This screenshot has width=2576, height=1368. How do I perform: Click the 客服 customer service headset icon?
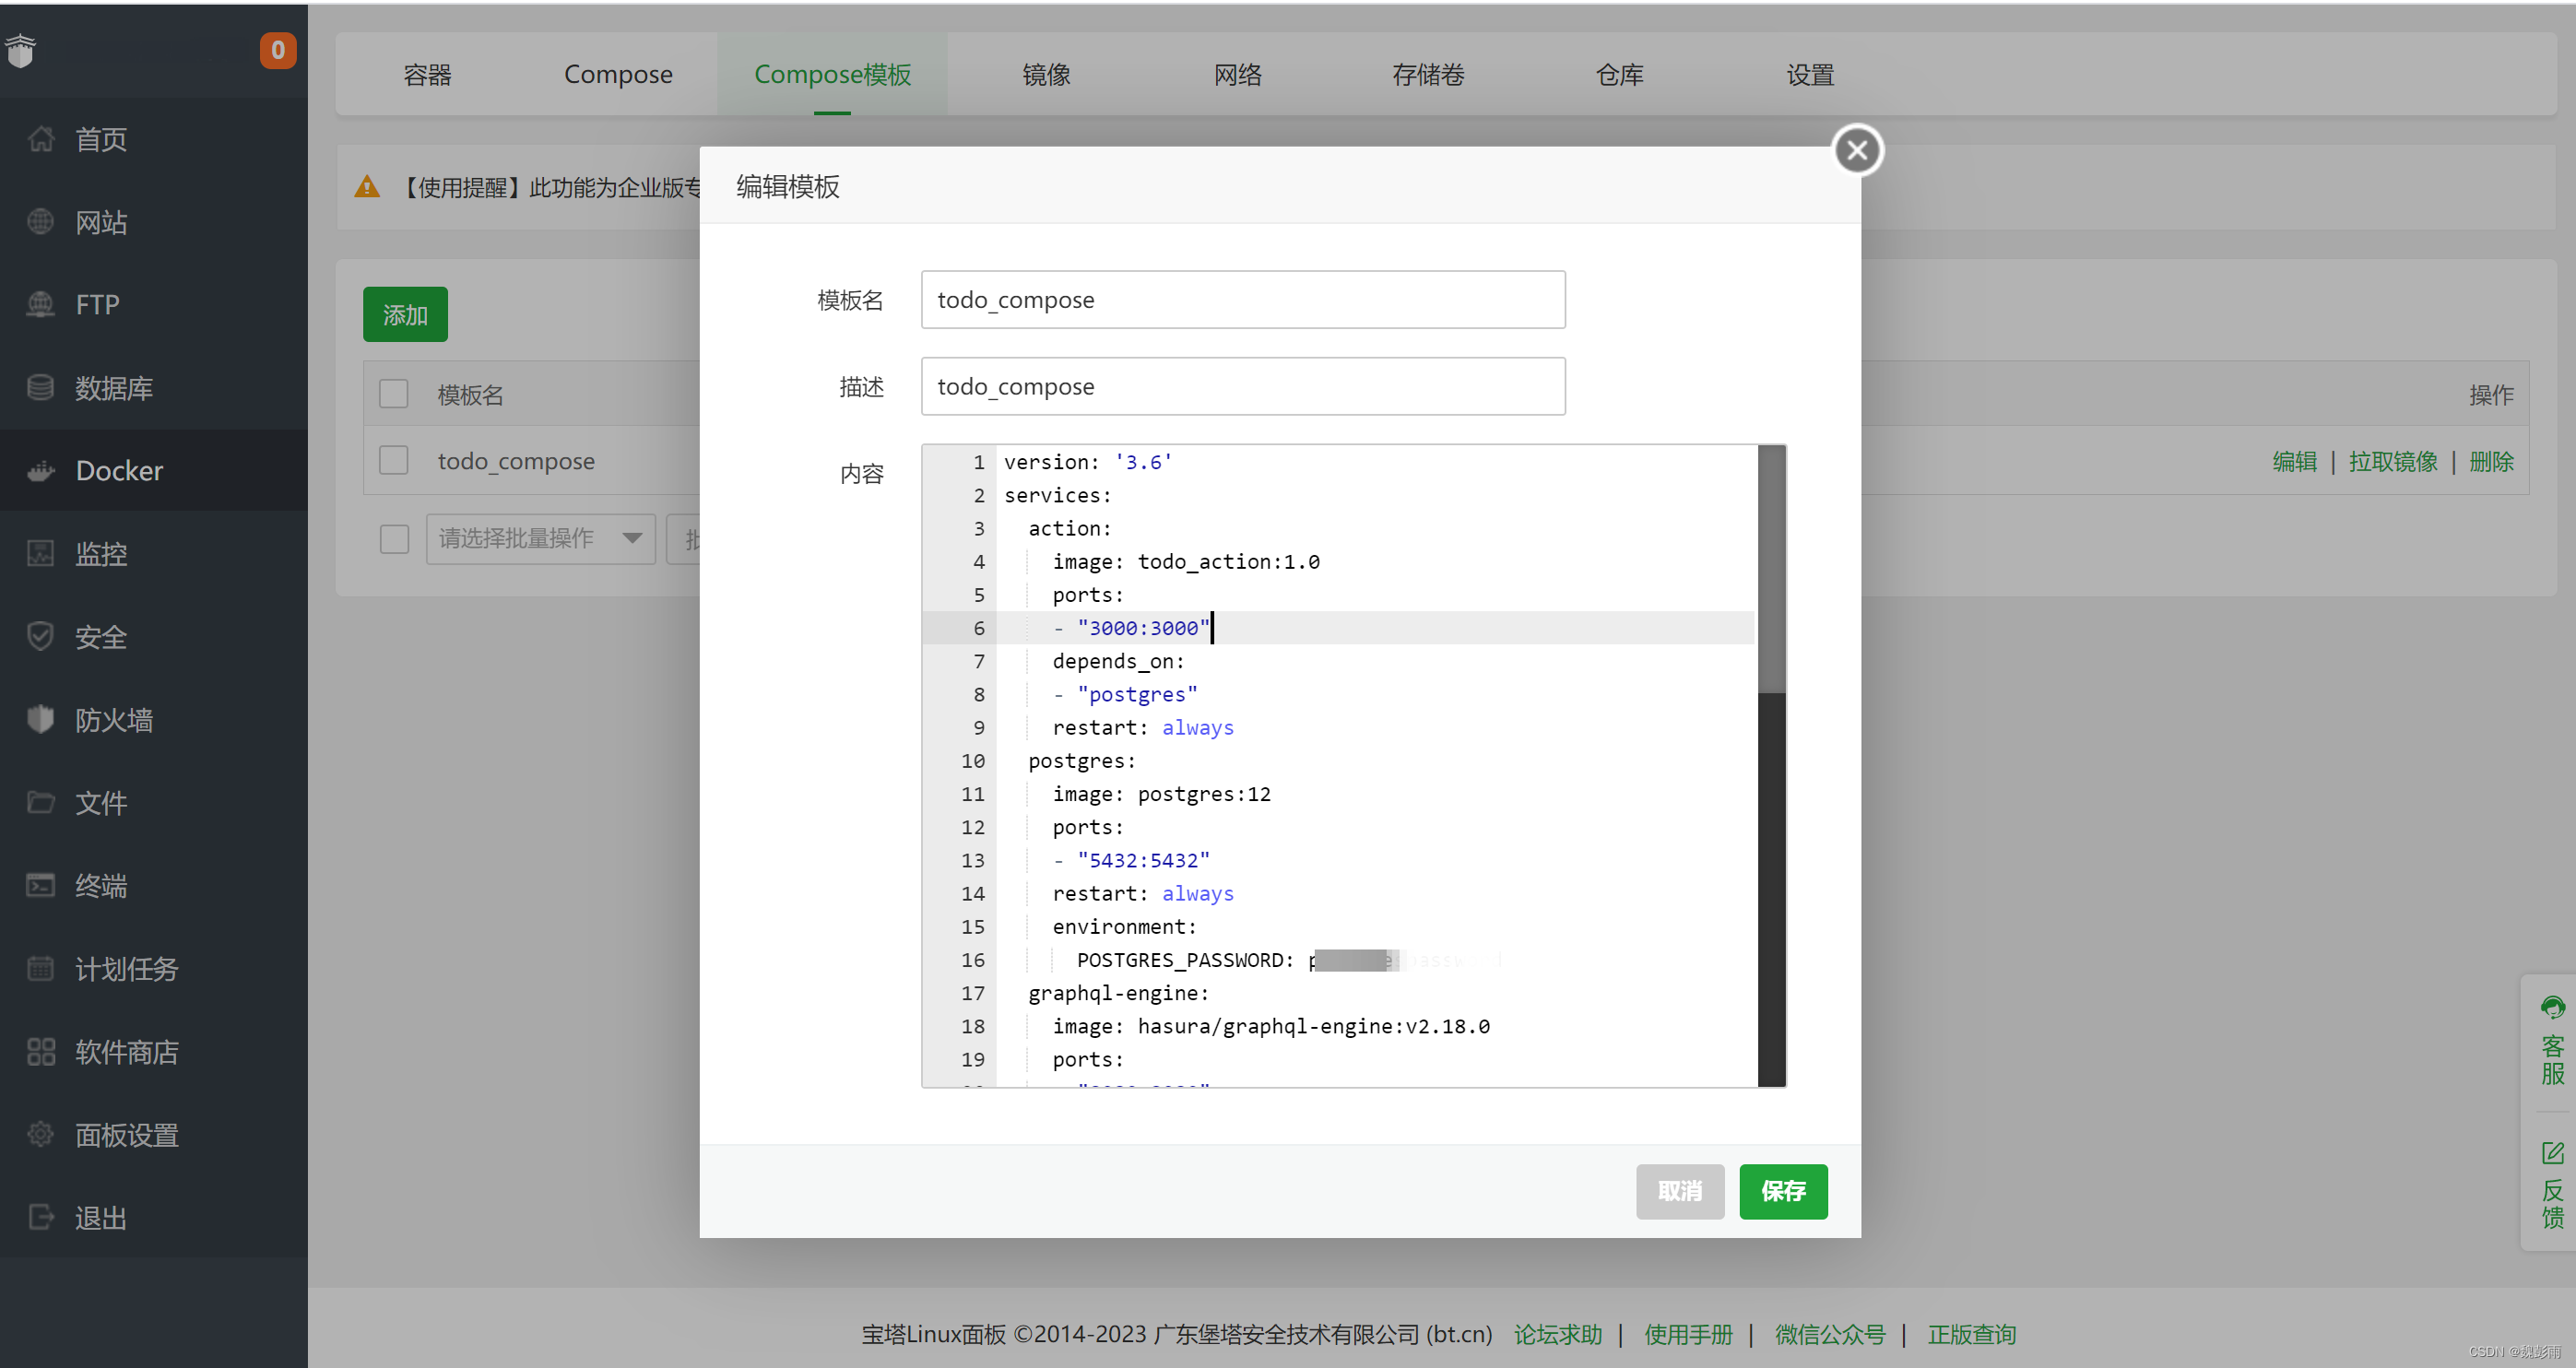pyautogui.click(x=2552, y=1007)
